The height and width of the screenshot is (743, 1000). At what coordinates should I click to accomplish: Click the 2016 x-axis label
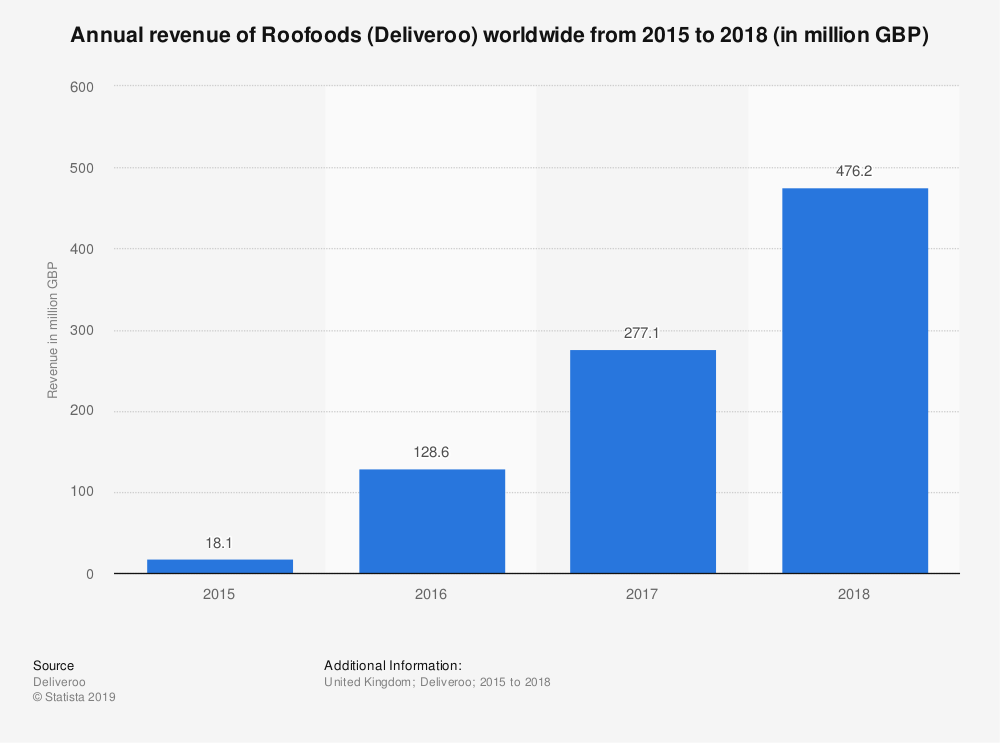(431, 594)
